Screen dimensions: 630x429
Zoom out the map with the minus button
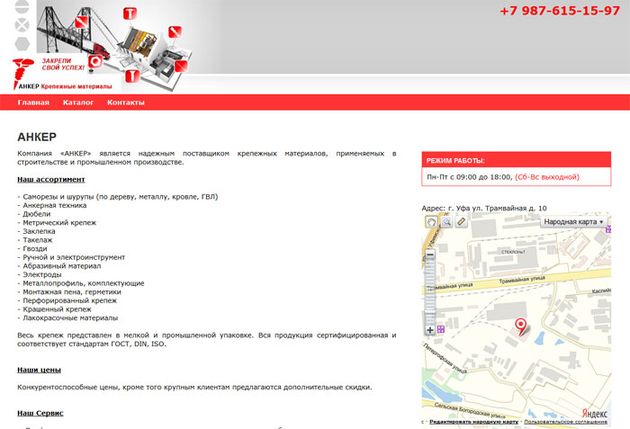(x=430, y=254)
